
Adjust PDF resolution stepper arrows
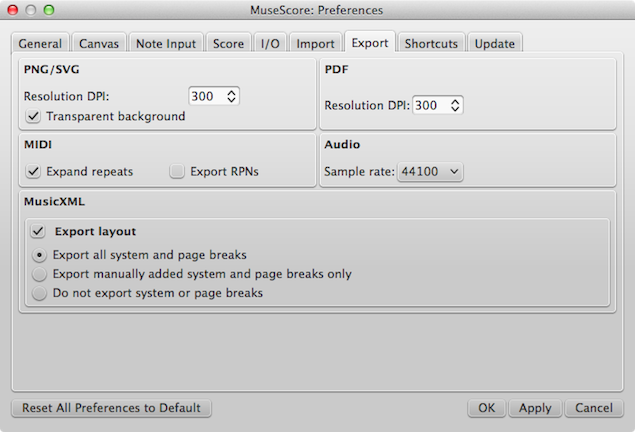[x=455, y=106]
